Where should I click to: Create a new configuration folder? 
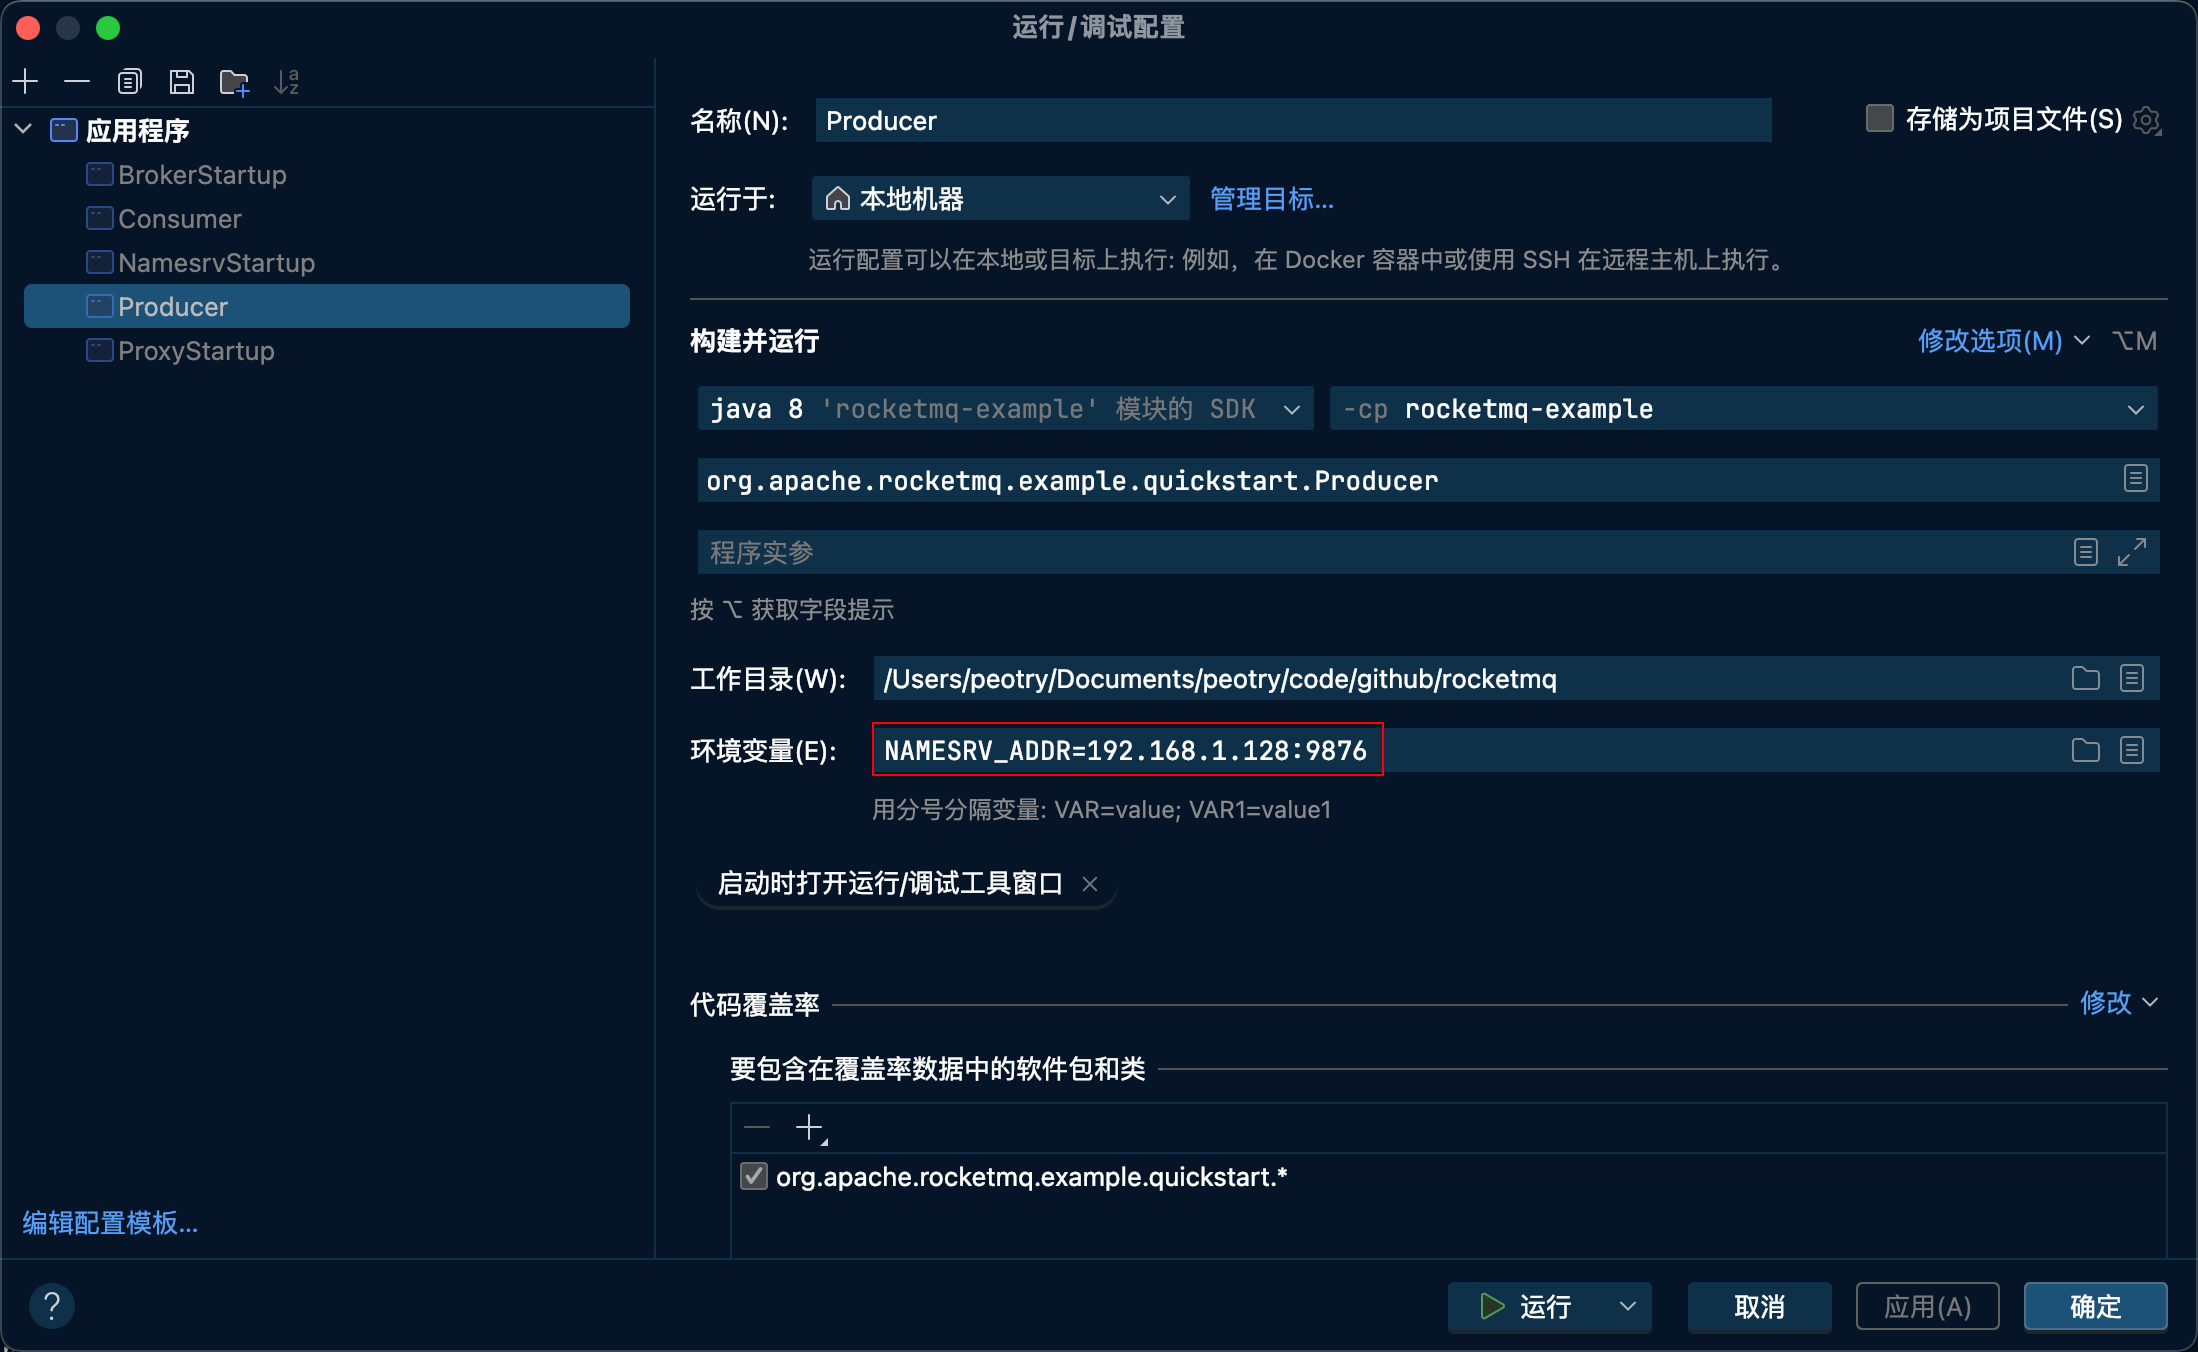tap(234, 81)
